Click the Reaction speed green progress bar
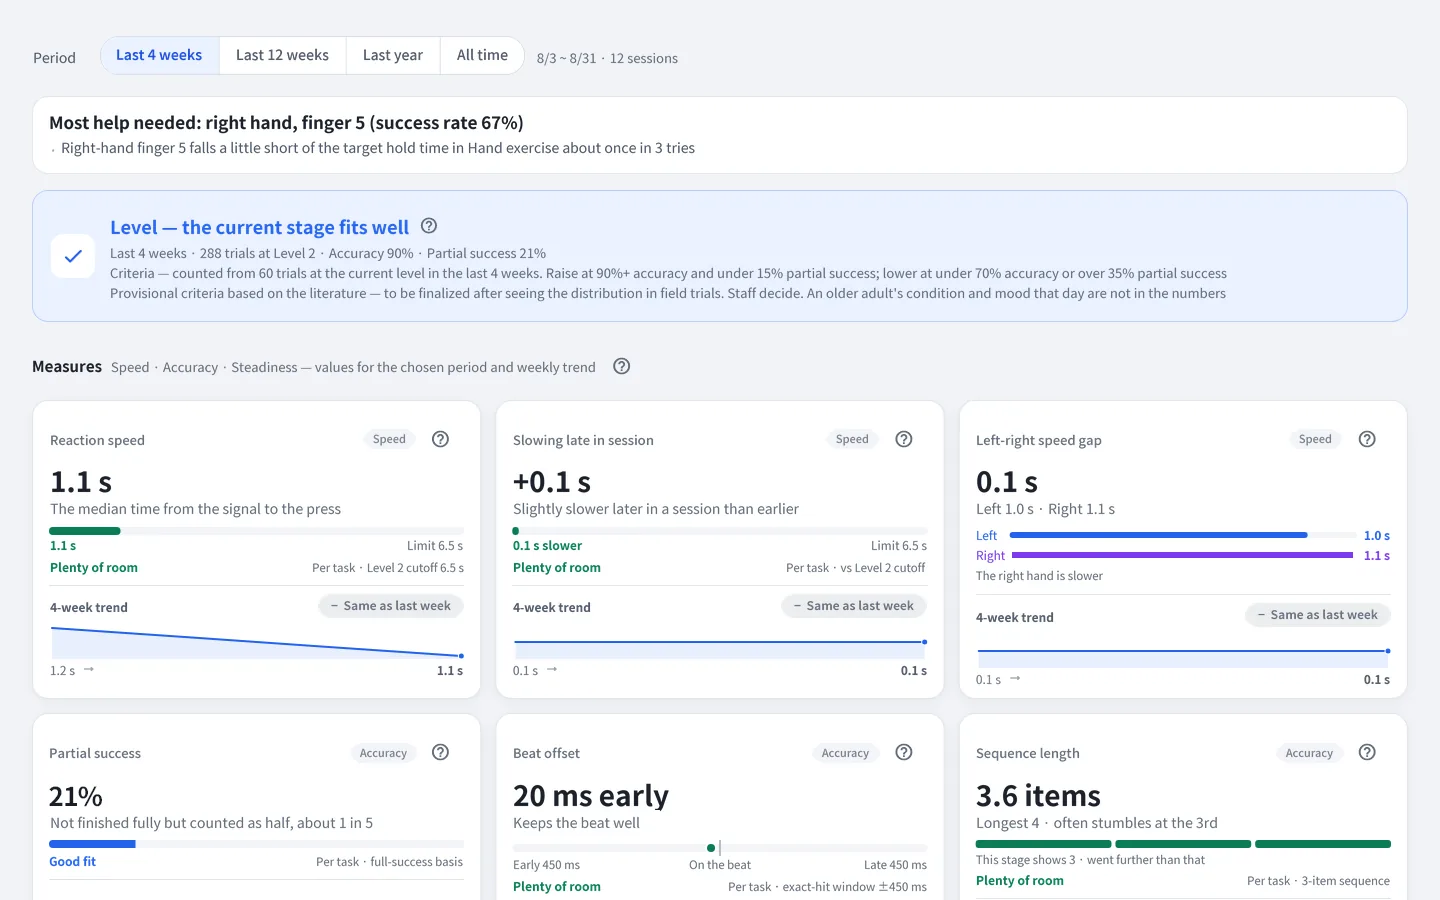 [x=85, y=531]
